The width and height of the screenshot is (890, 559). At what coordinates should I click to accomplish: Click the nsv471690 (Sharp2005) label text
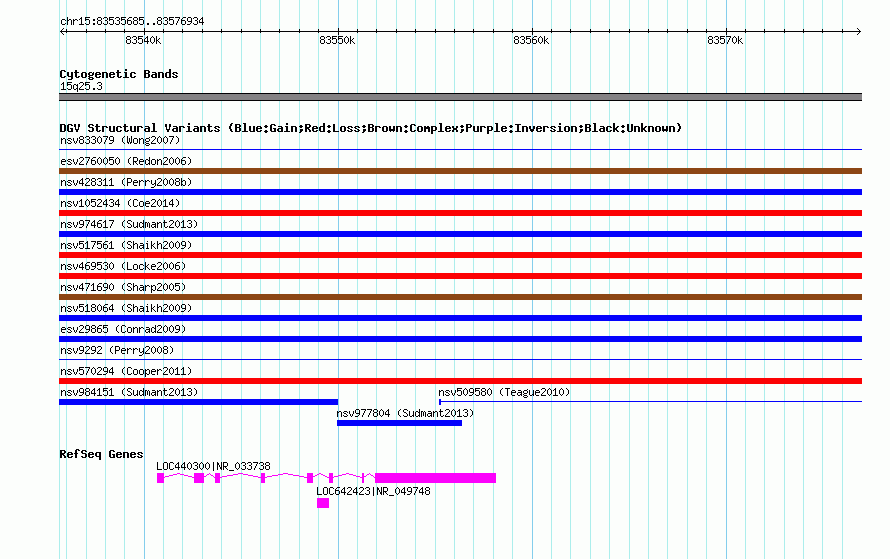click(x=123, y=287)
